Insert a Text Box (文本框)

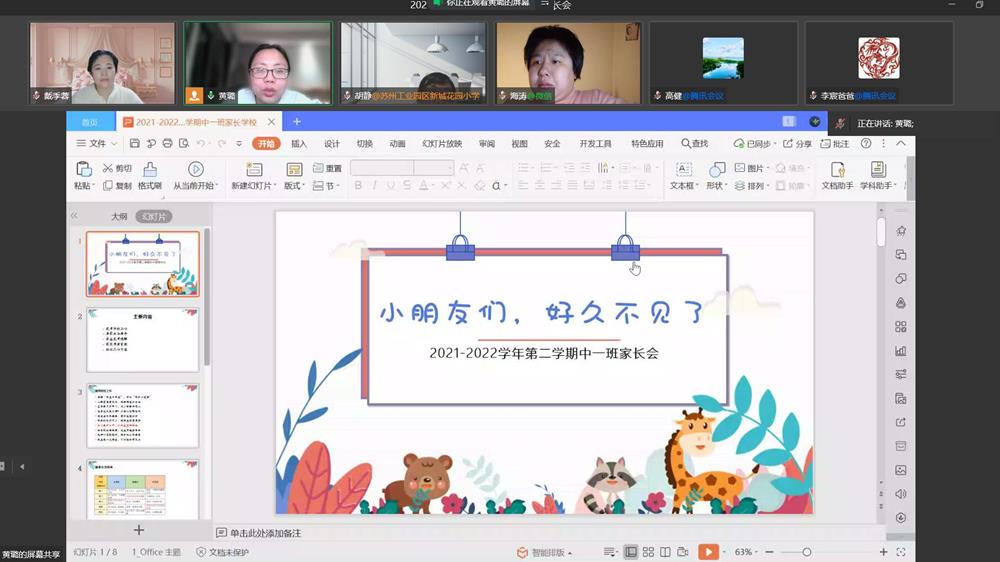[x=684, y=175]
